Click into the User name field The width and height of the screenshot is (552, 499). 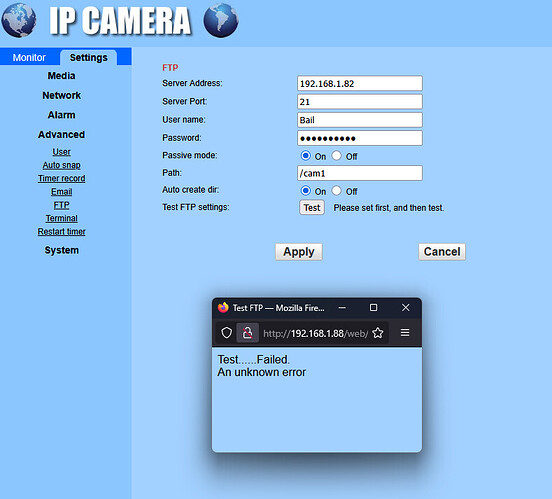tap(360, 120)
